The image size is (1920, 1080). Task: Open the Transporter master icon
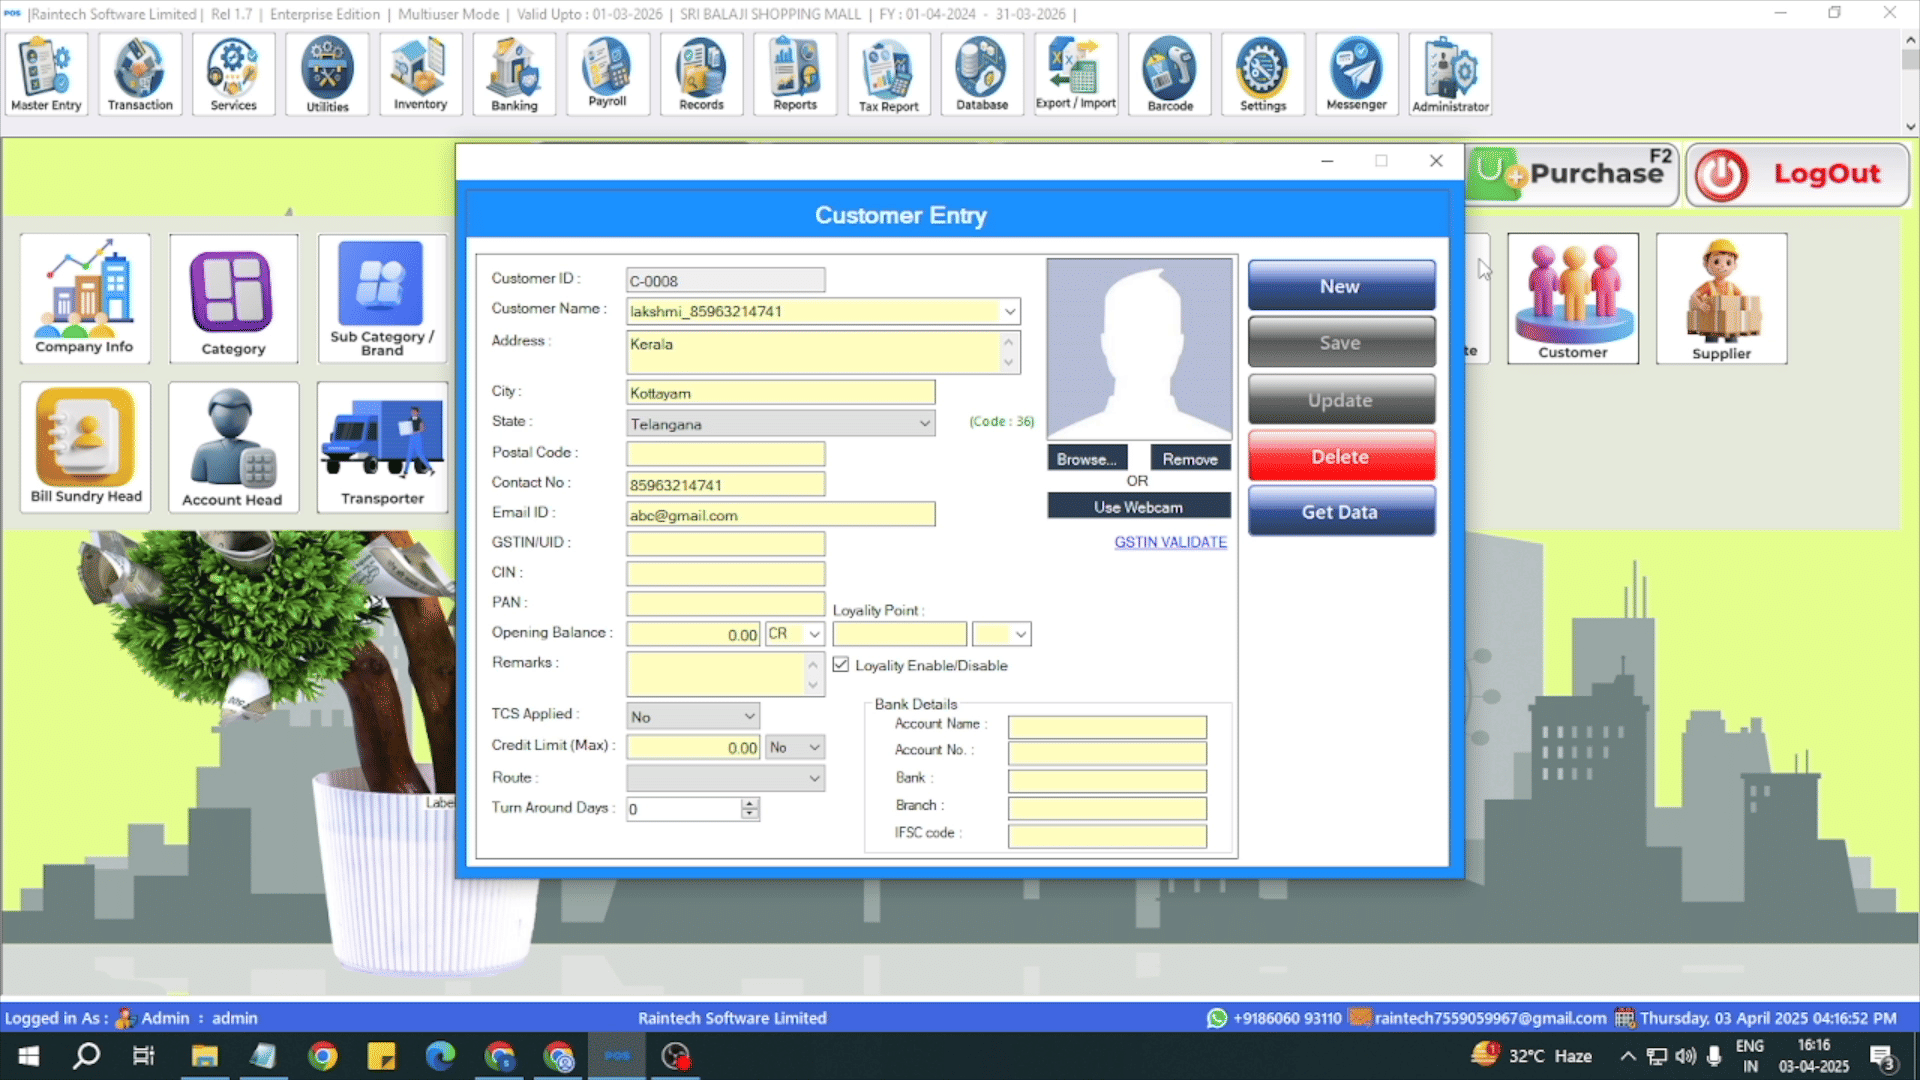[382, 446]
